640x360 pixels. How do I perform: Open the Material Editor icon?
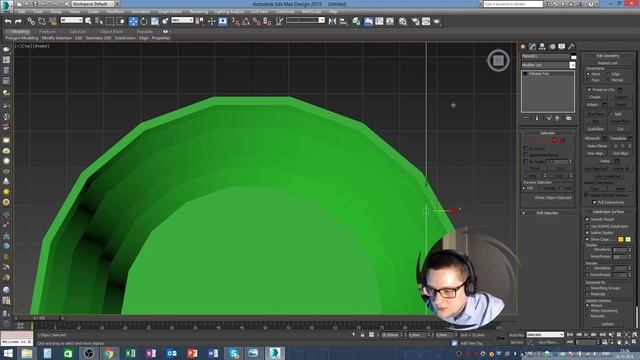coord(403,21)
